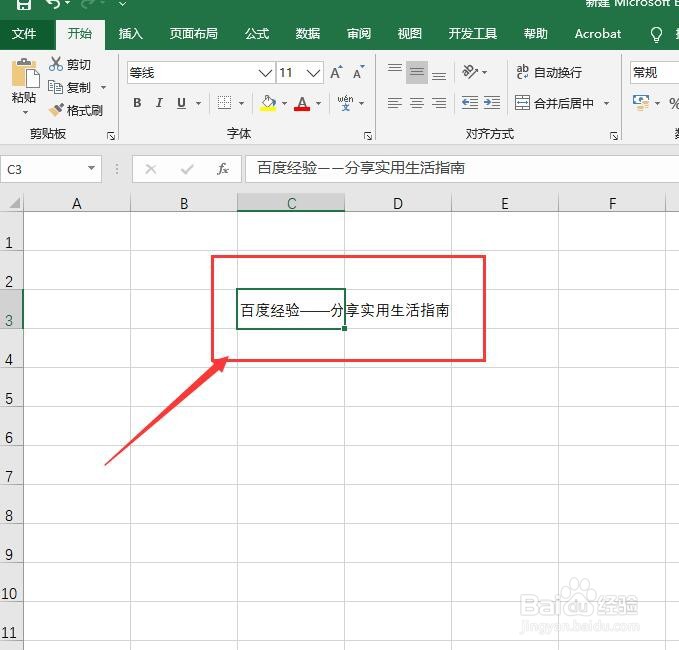Copy selection with the 复制 button

coord(69,87)
